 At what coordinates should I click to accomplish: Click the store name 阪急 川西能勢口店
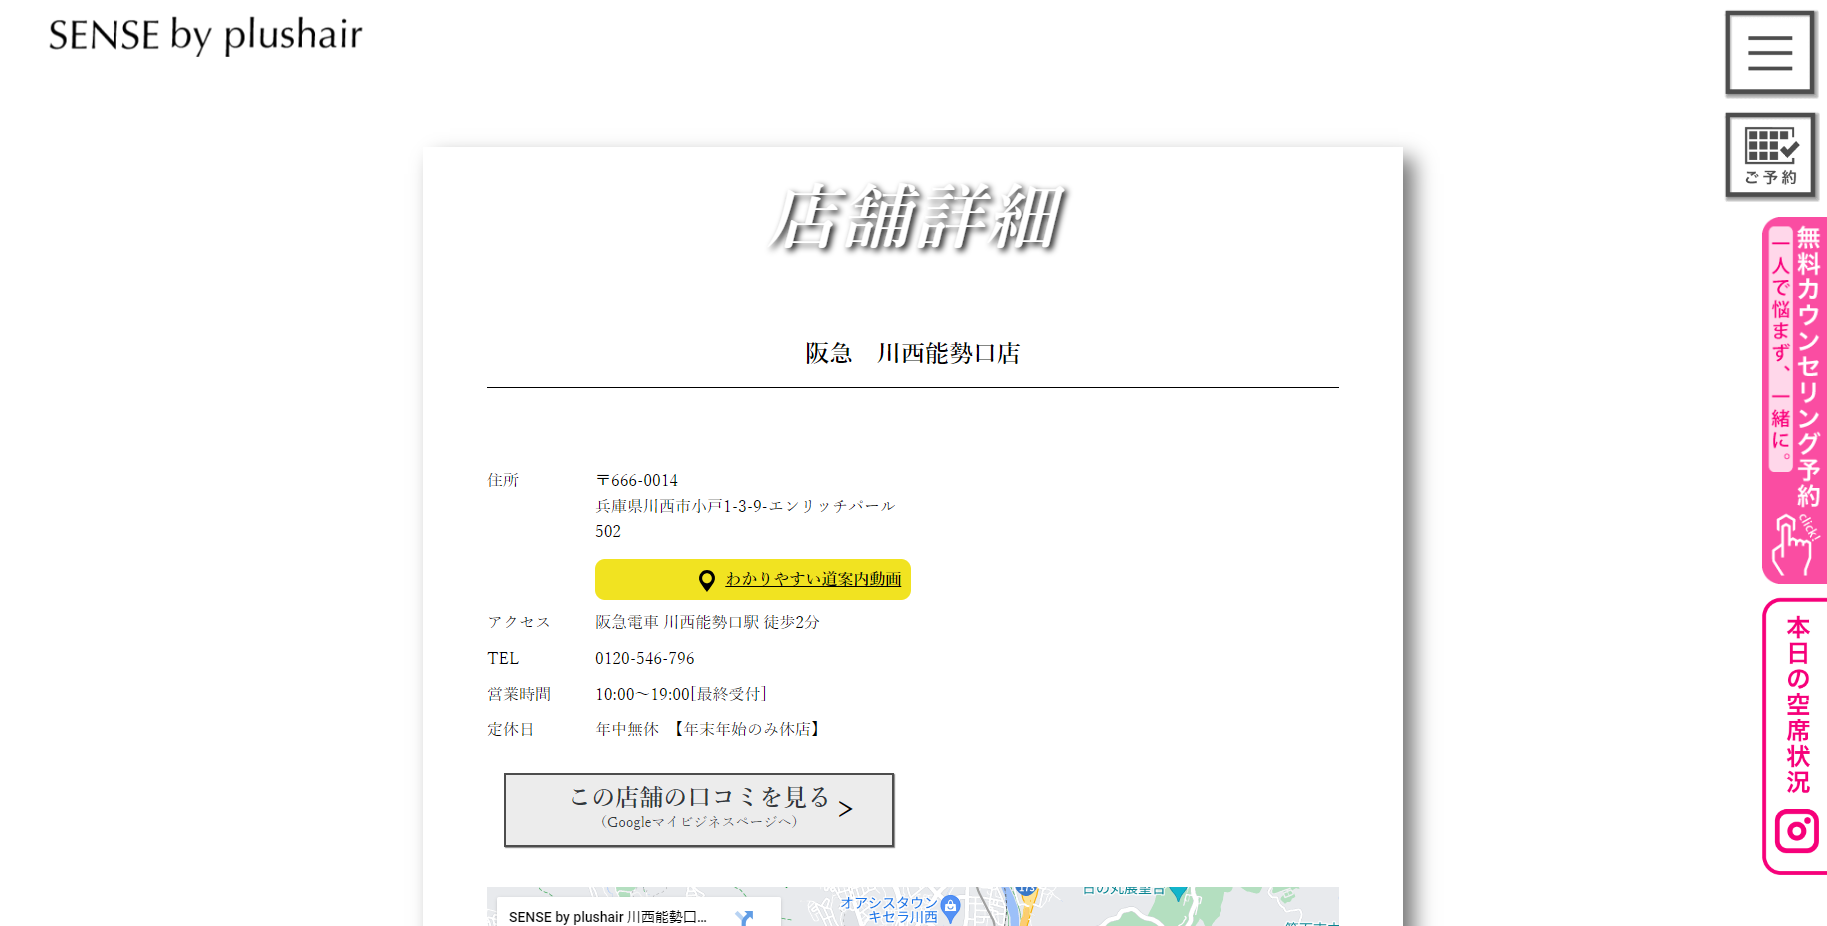click(912, 353)
